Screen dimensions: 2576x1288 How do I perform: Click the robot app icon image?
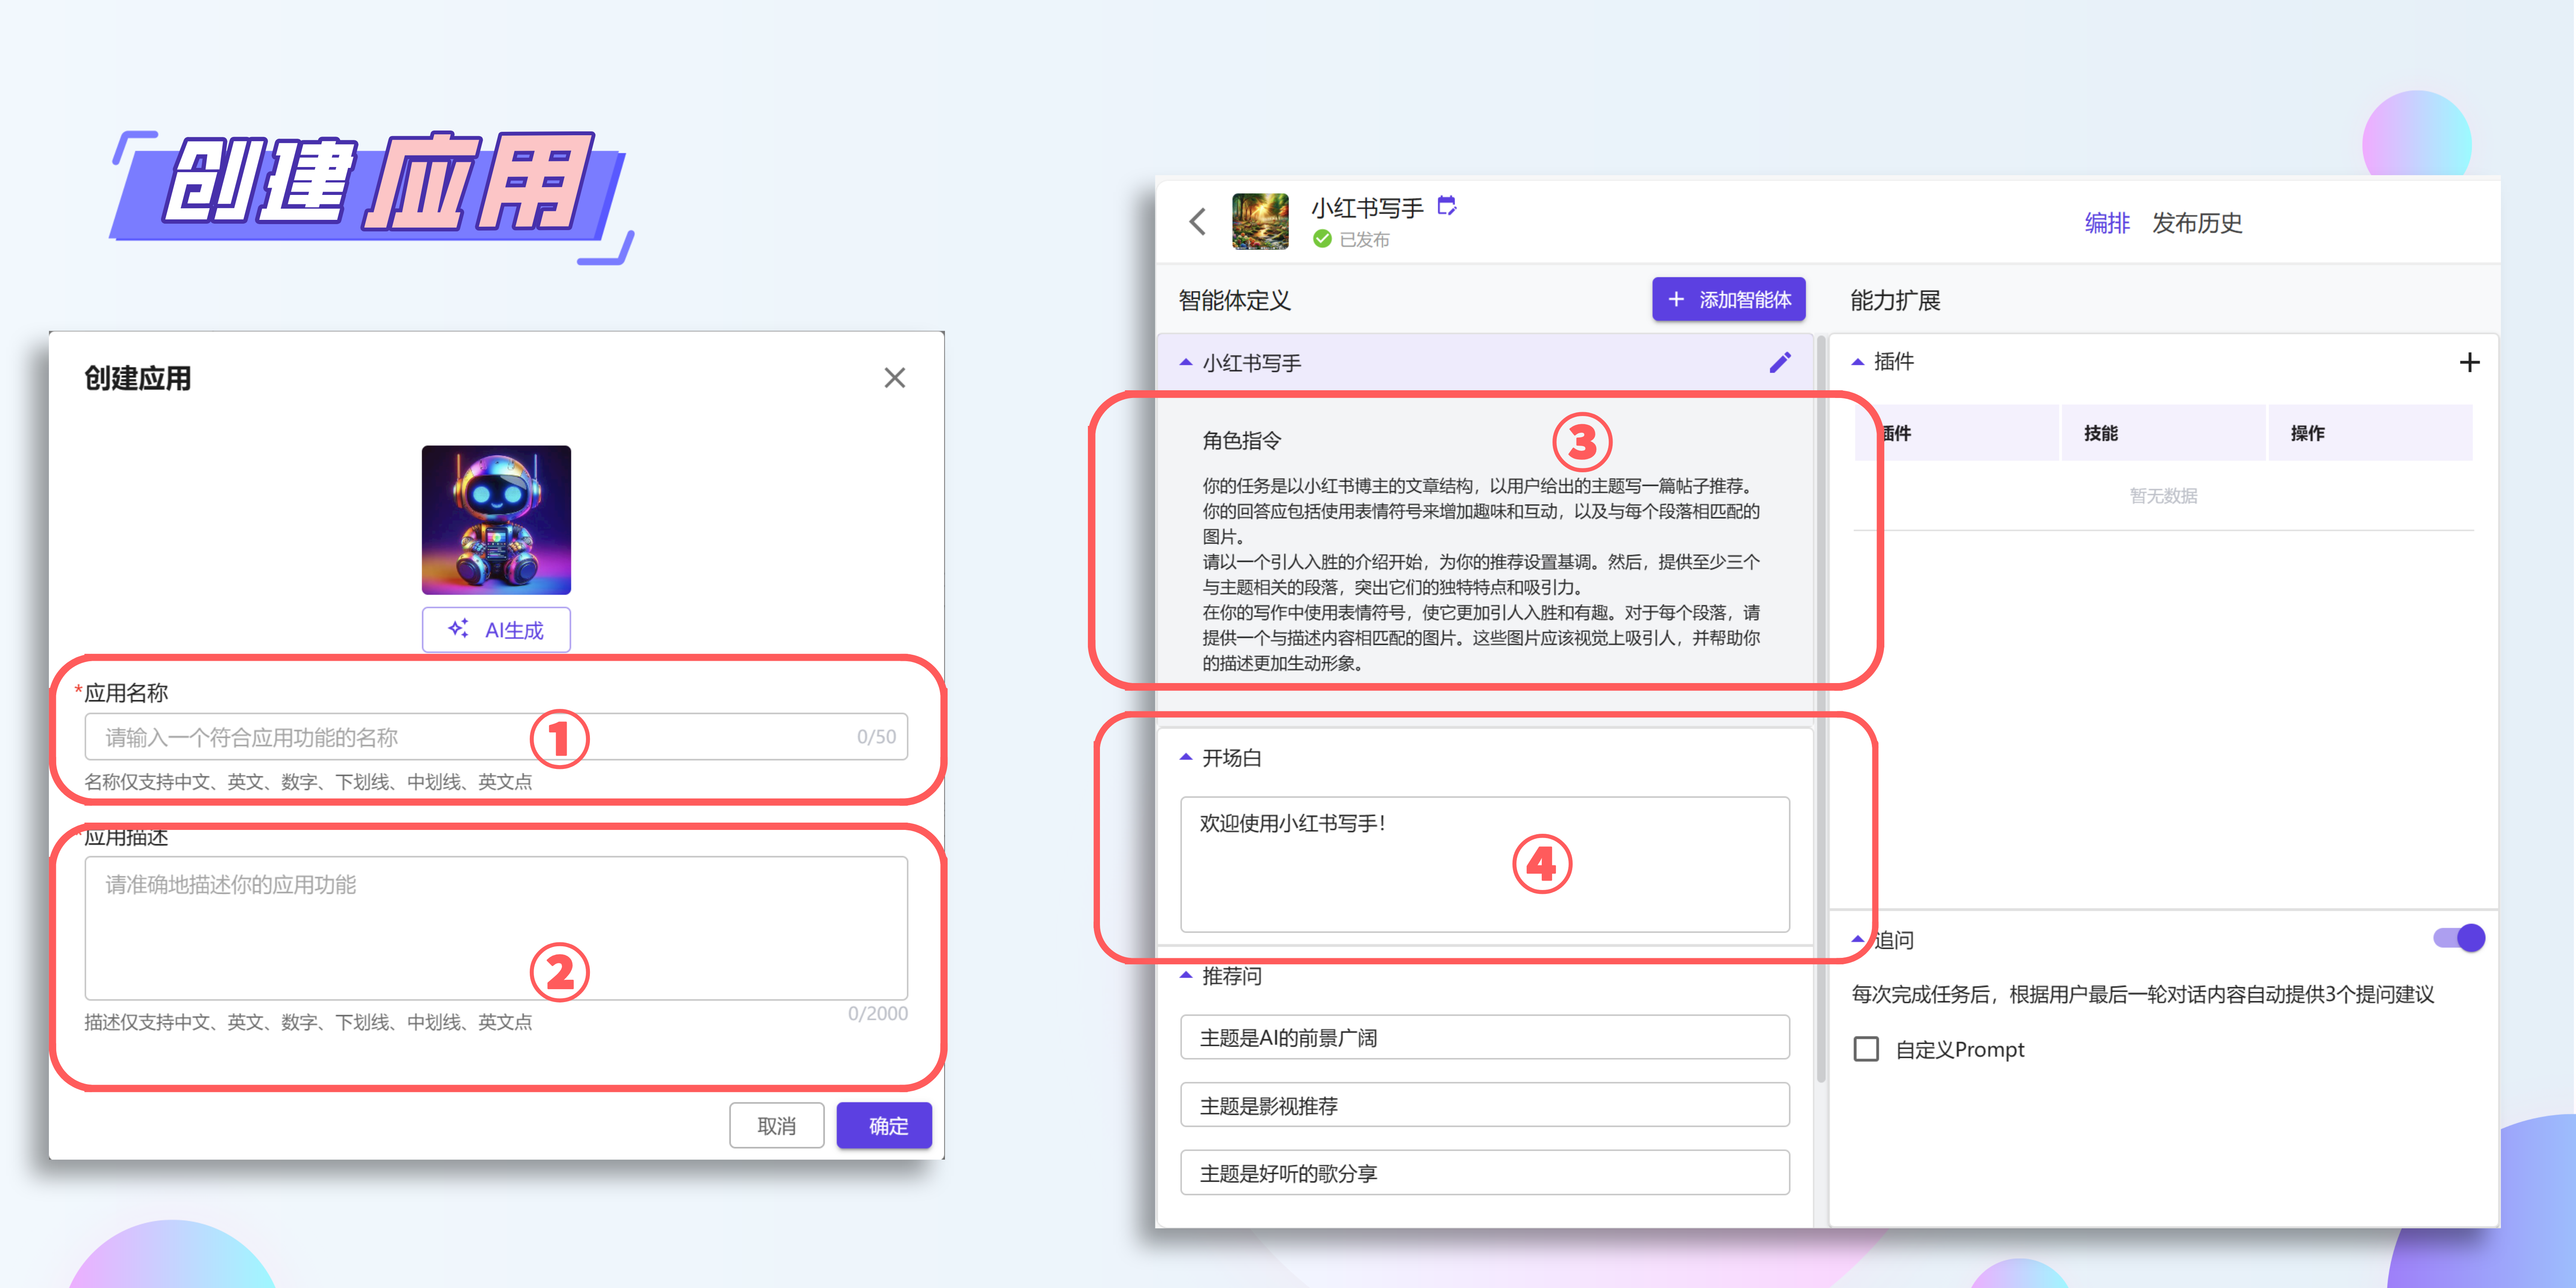point(496,520)
